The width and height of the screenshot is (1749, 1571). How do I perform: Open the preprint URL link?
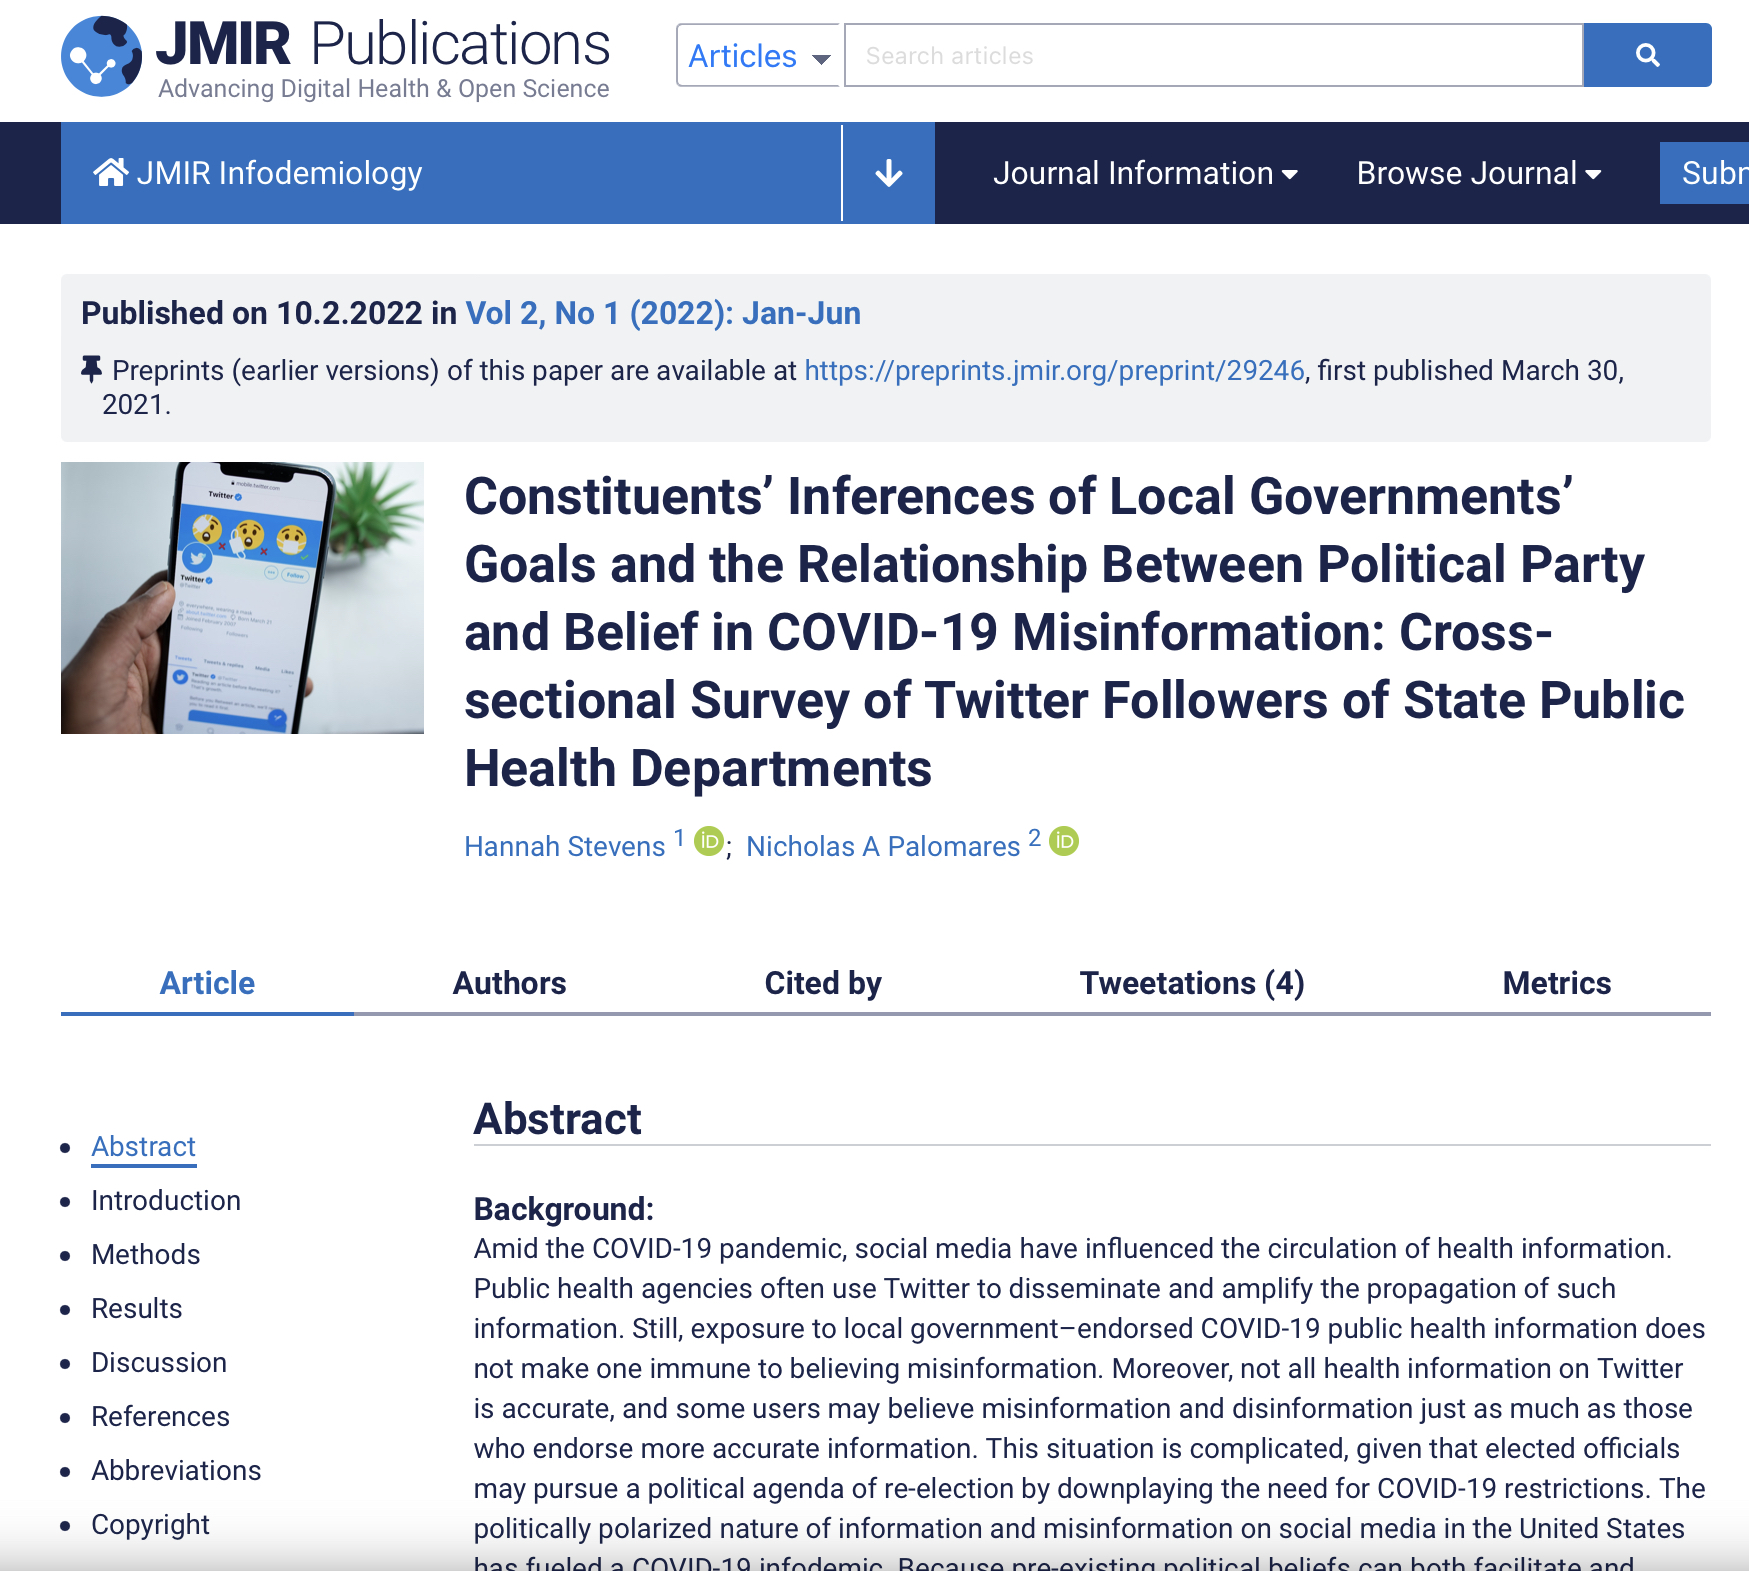coord(1054,371)
